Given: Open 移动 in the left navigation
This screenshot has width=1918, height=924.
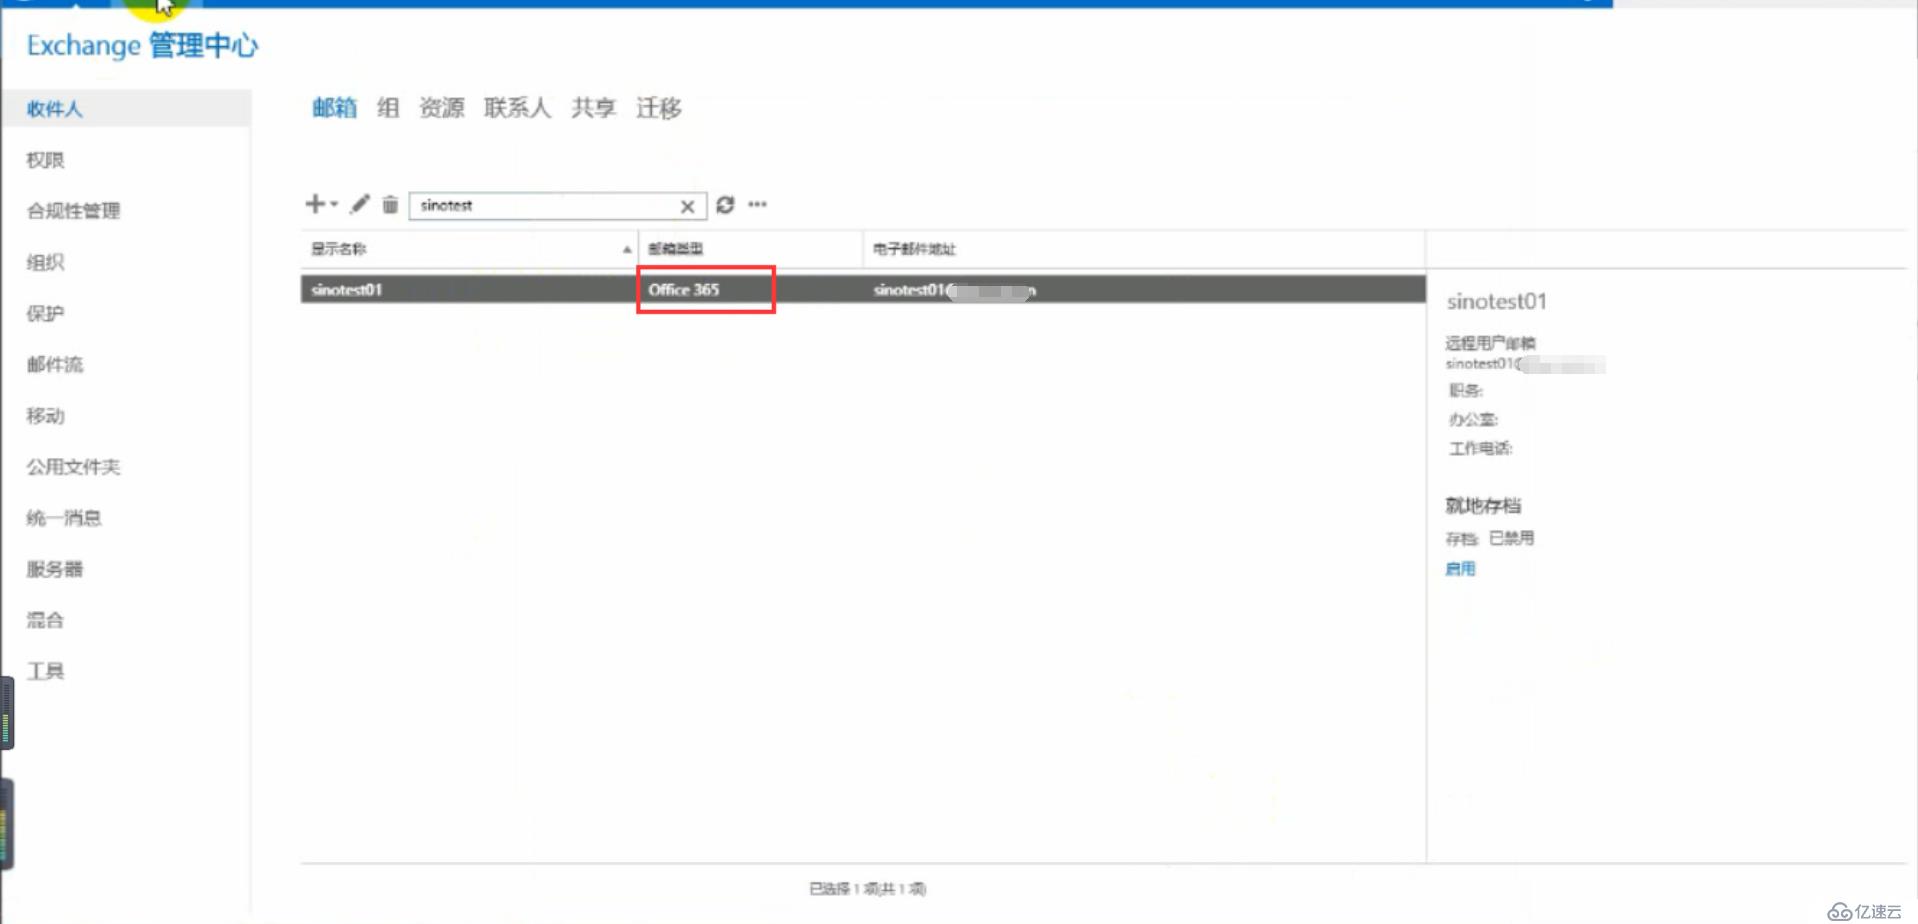Looking at the screenshot, I should [45, 415].
